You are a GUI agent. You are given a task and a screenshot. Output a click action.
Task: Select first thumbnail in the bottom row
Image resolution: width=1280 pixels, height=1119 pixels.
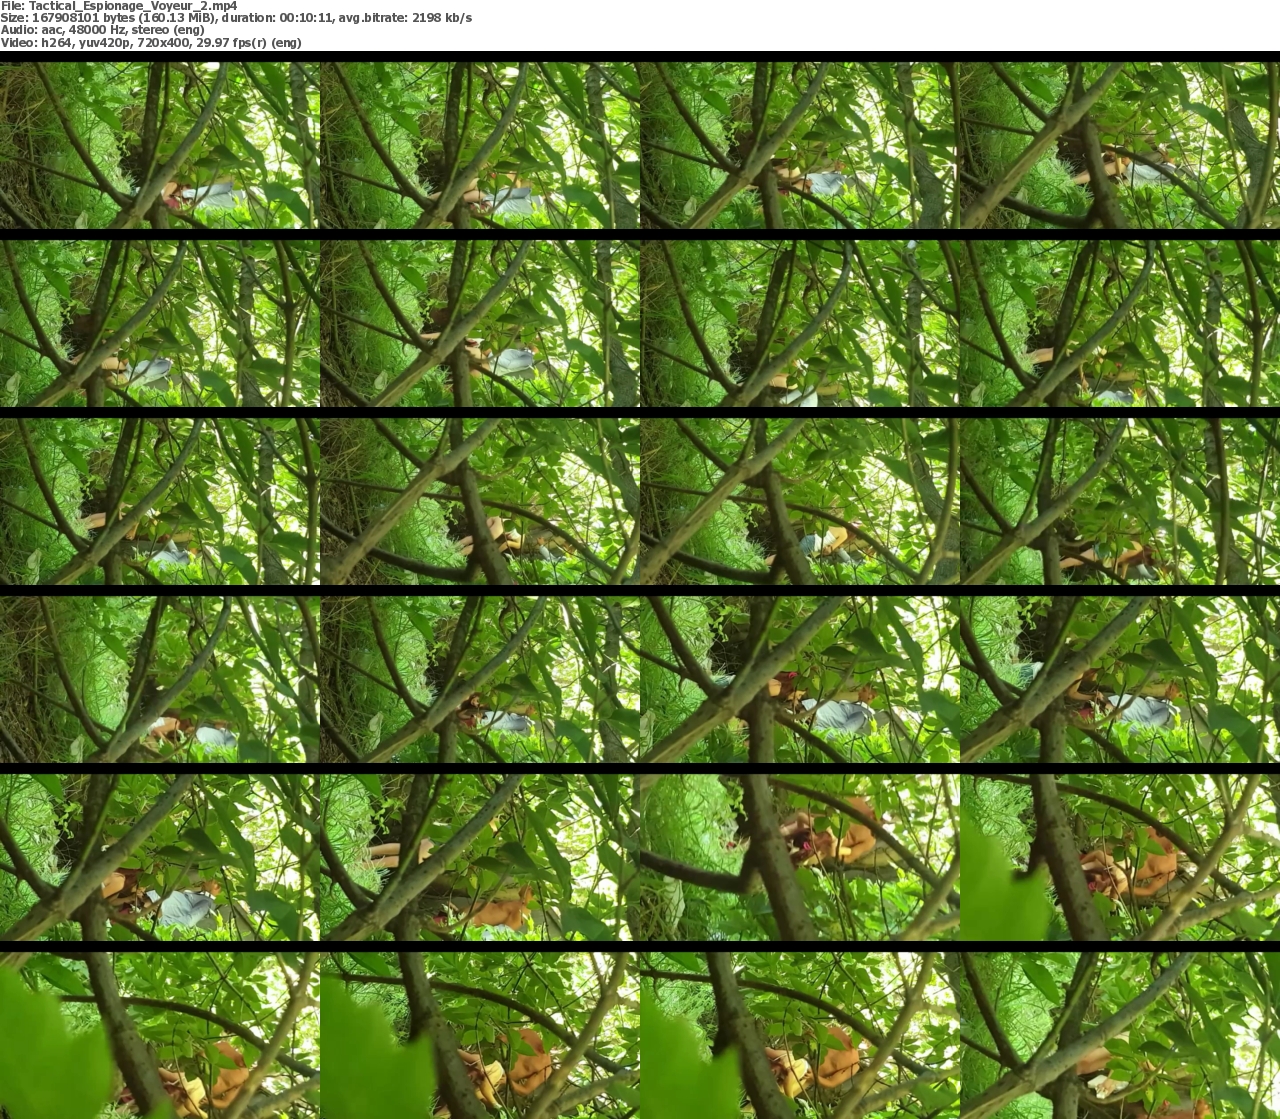[160, 1035]
